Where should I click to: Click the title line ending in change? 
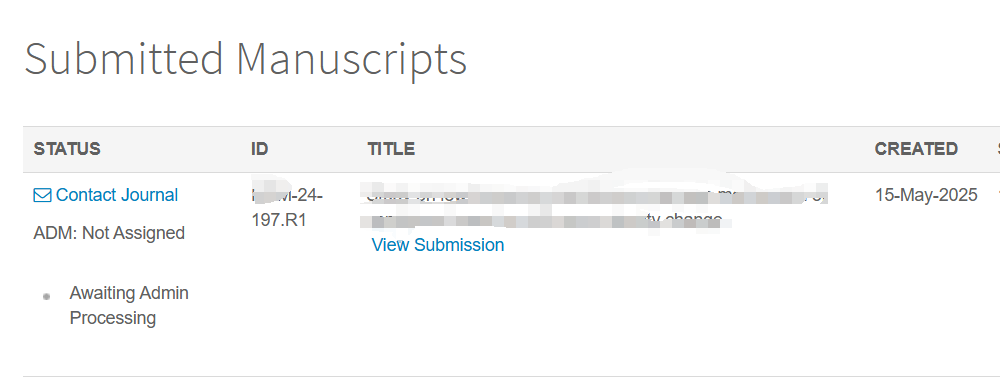(x=547, y=220)
